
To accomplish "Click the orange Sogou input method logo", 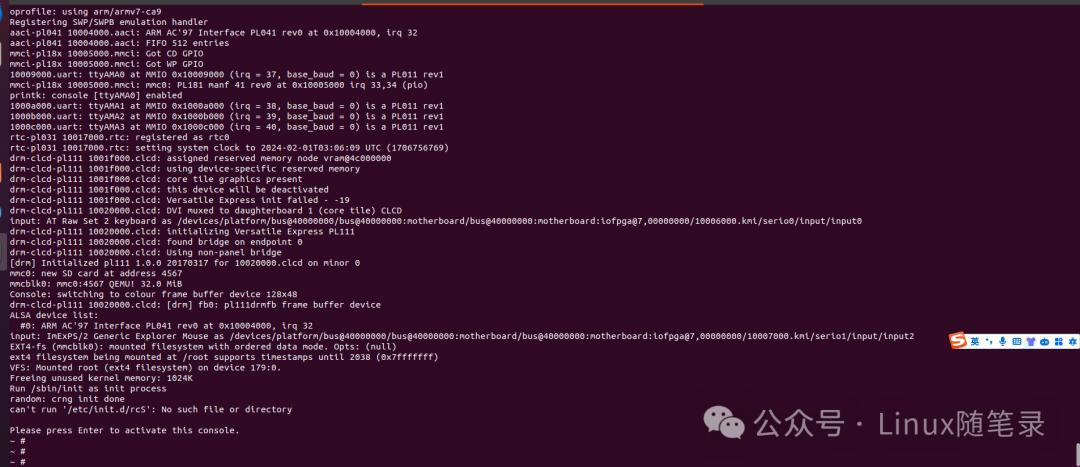I will point(958,340).
